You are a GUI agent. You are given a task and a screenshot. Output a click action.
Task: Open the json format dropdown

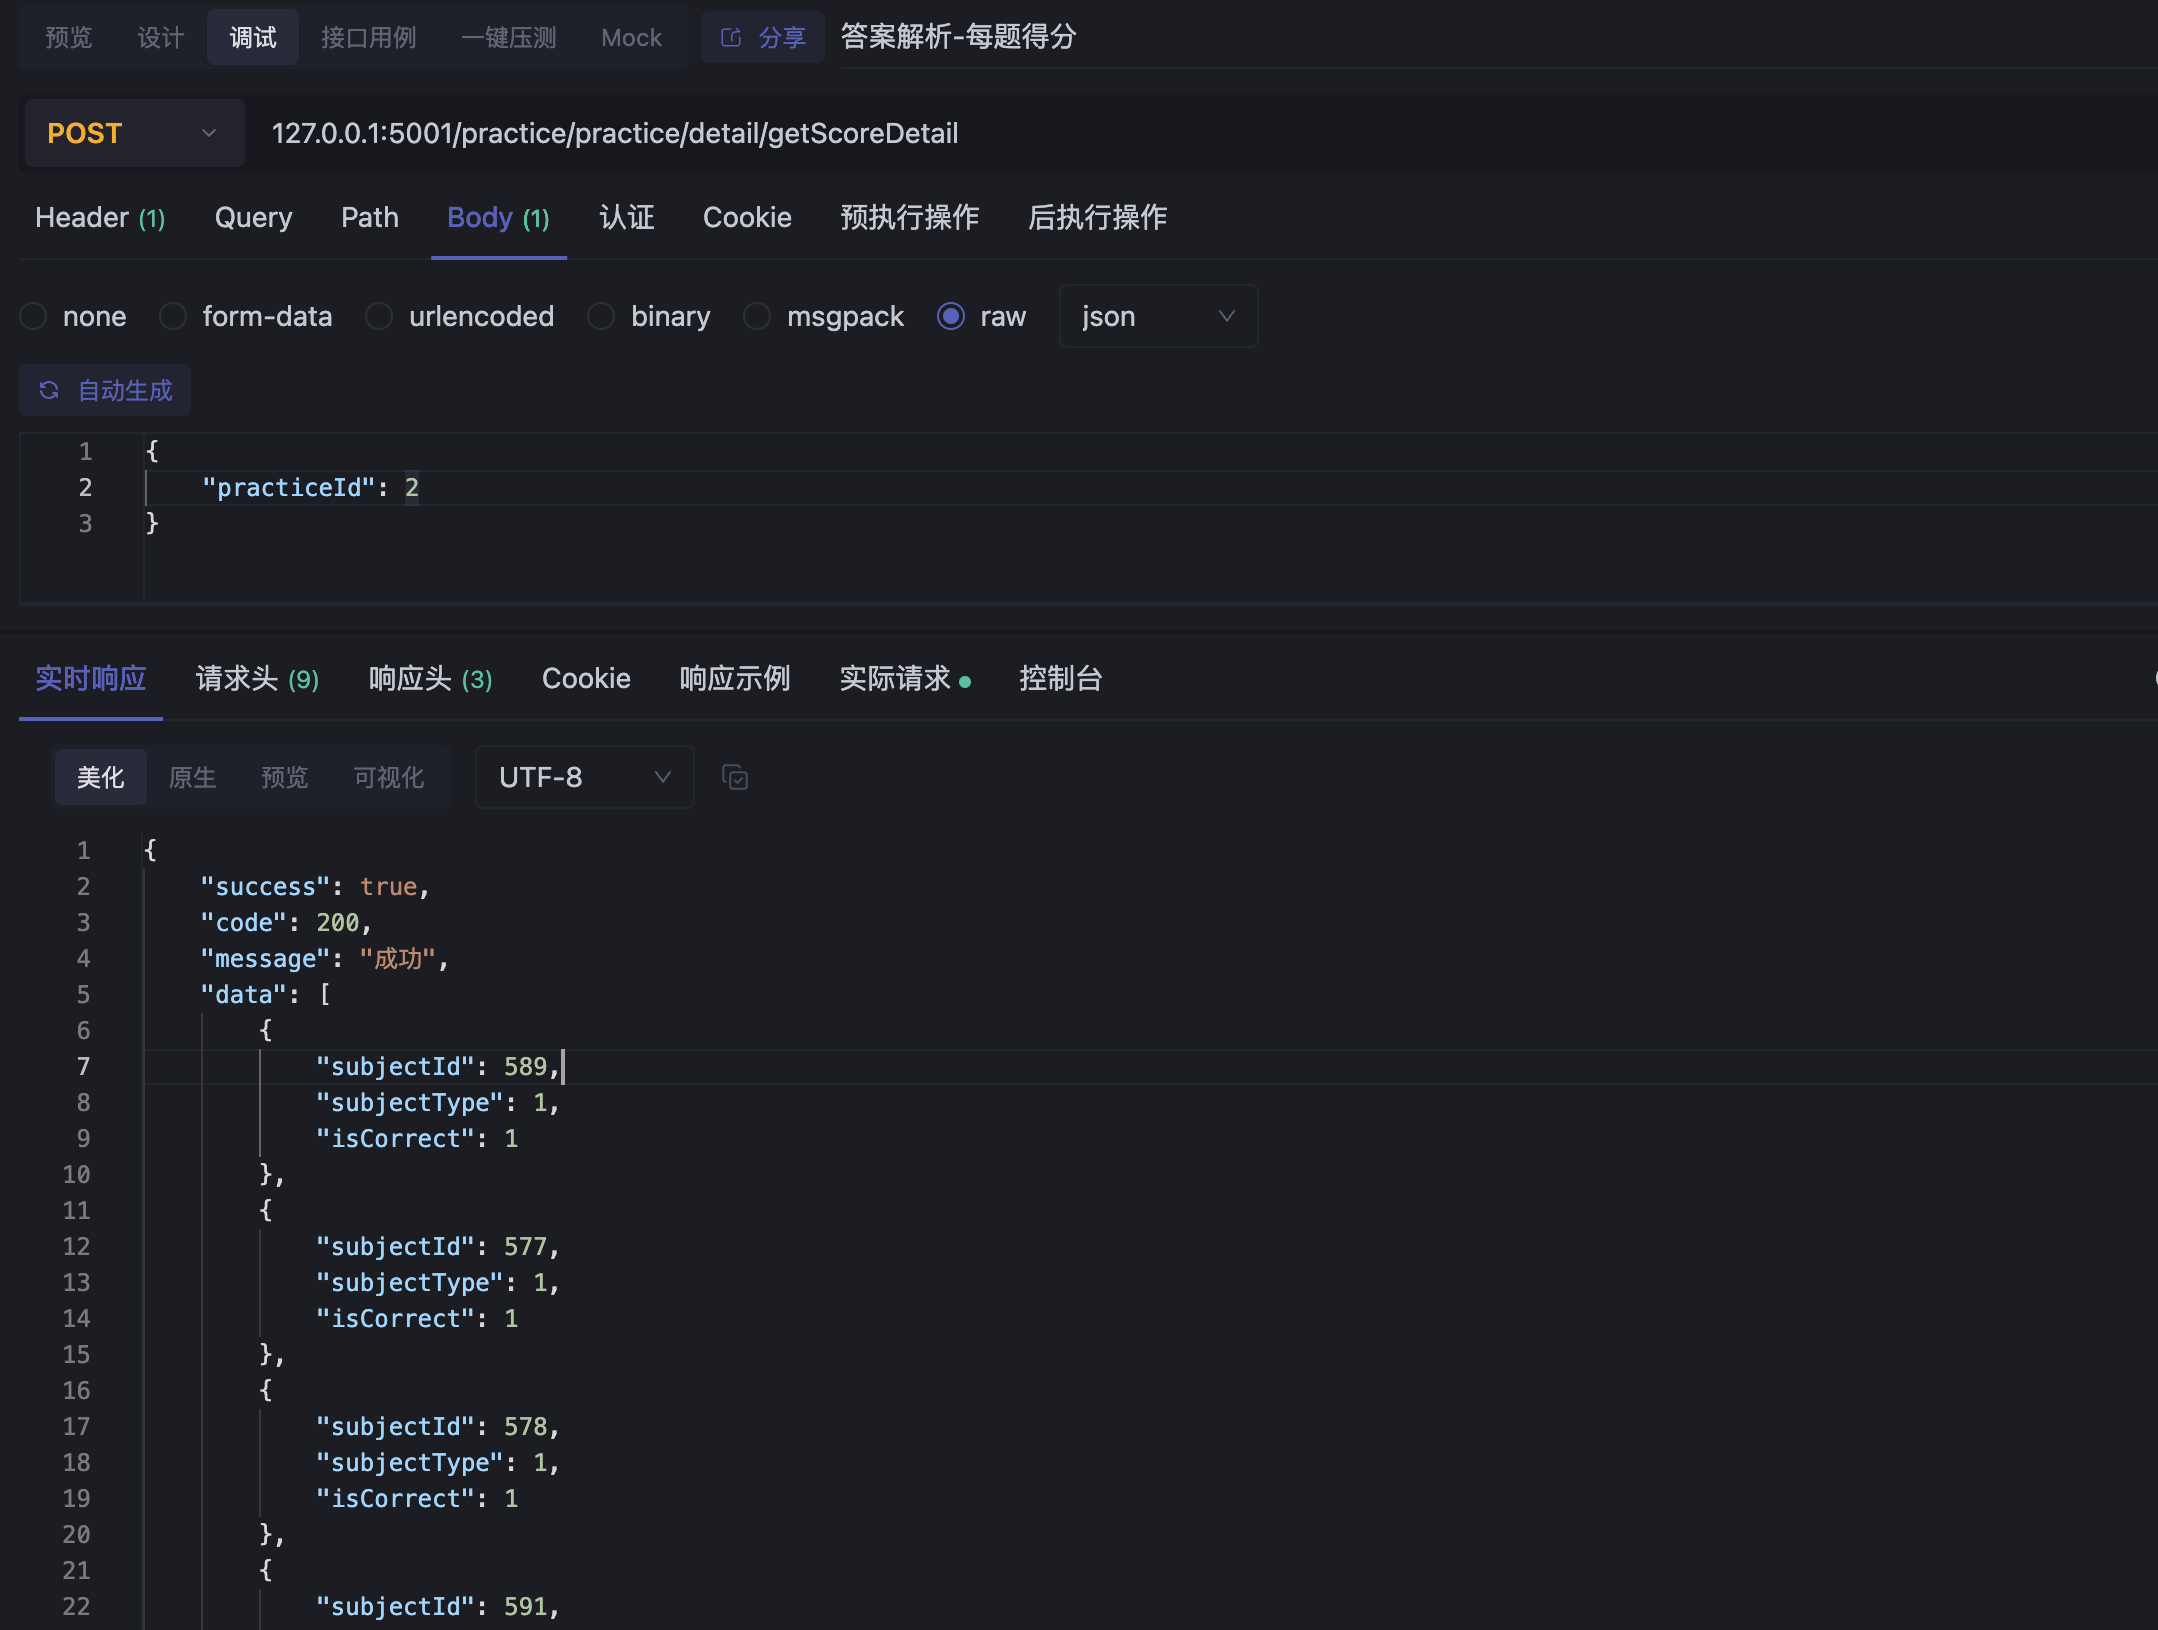coord(1158,316)
